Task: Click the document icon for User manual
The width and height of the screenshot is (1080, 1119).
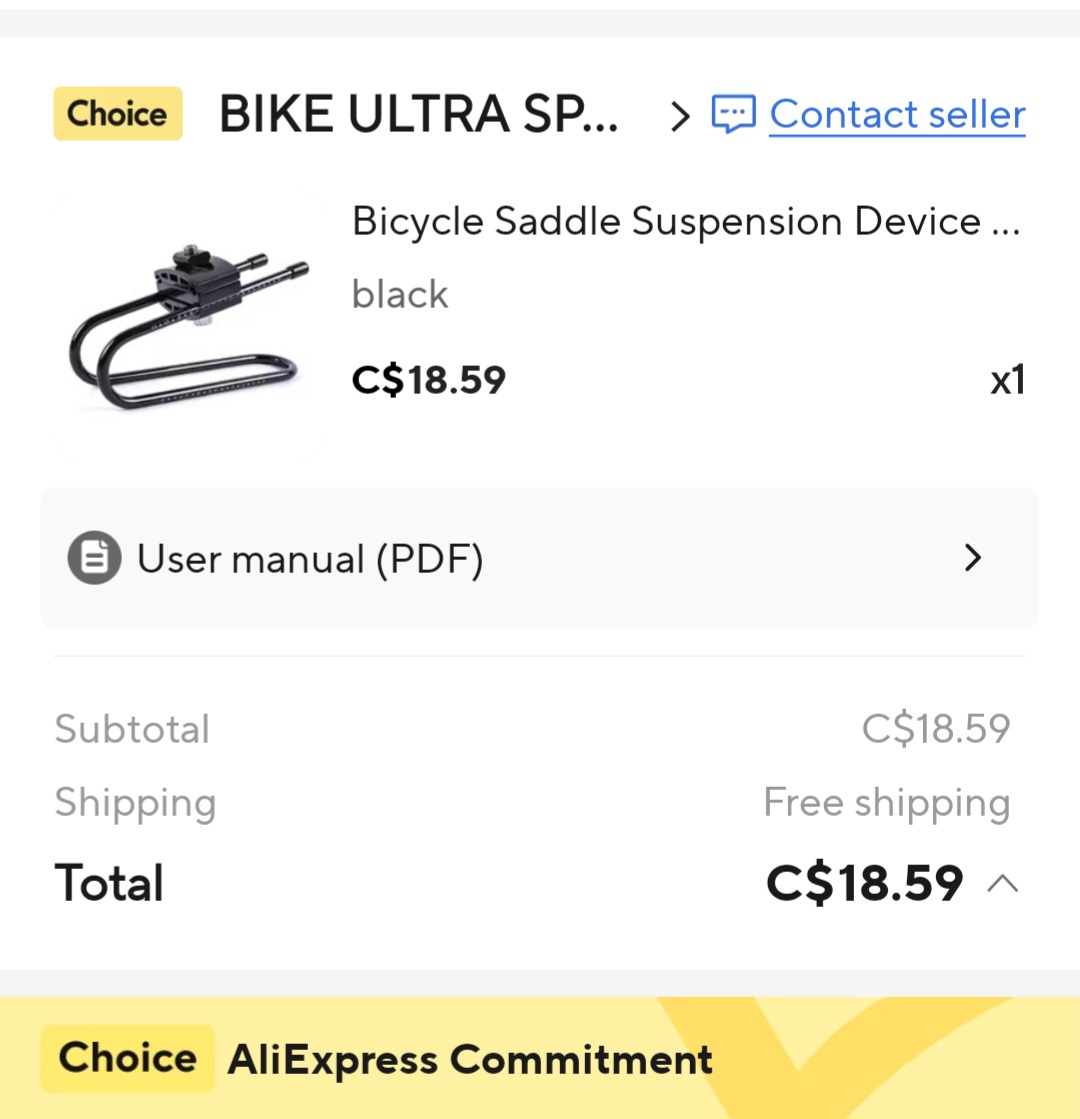Action: [94, 557]
